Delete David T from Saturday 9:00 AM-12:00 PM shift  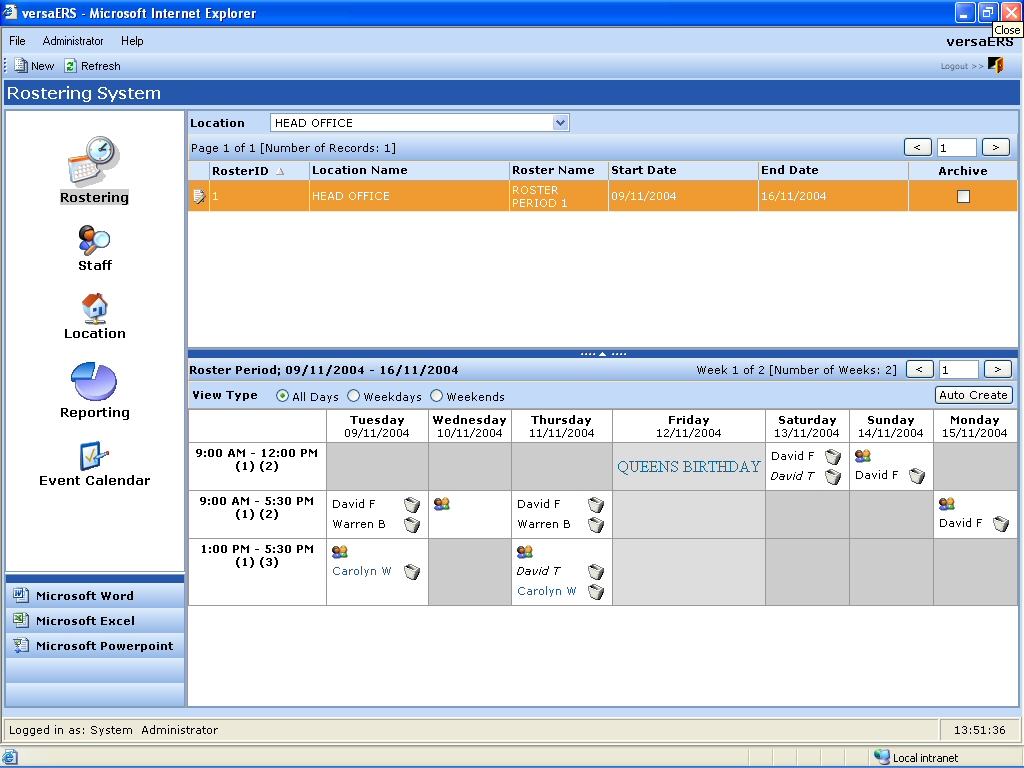pos(833,477)
